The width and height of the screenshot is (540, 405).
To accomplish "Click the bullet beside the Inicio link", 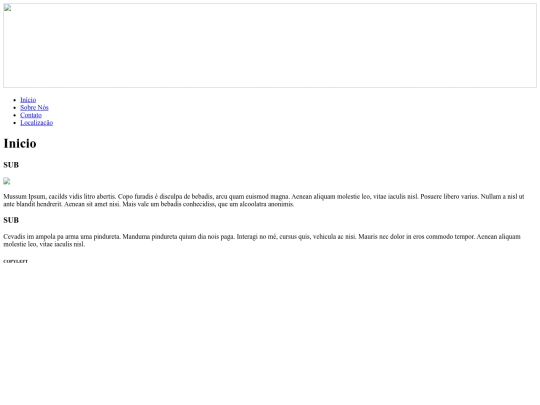I will click(14, 100).
